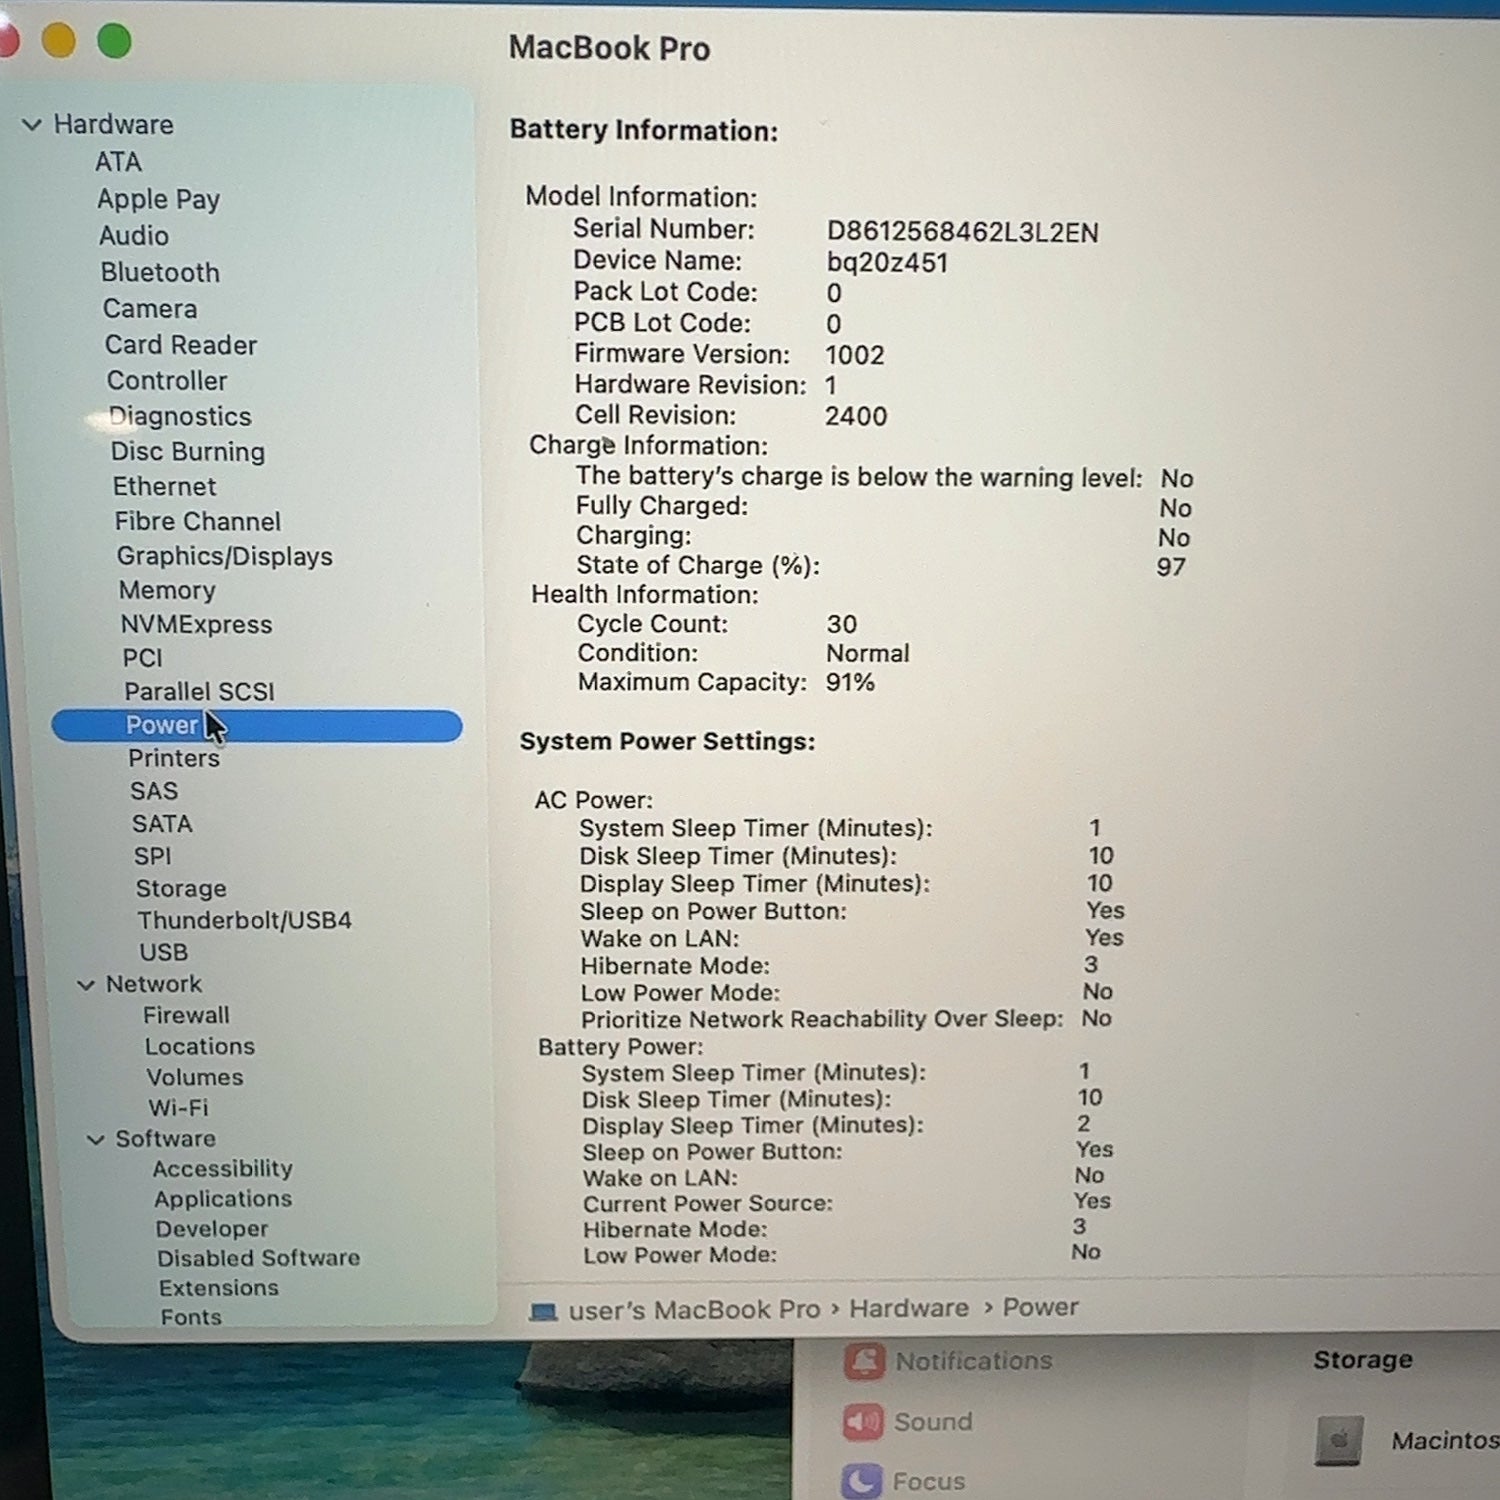This screenshot has height=1500, width=1500.
Task: Select Fonts under Software
Action: [x=191, y=1317]
